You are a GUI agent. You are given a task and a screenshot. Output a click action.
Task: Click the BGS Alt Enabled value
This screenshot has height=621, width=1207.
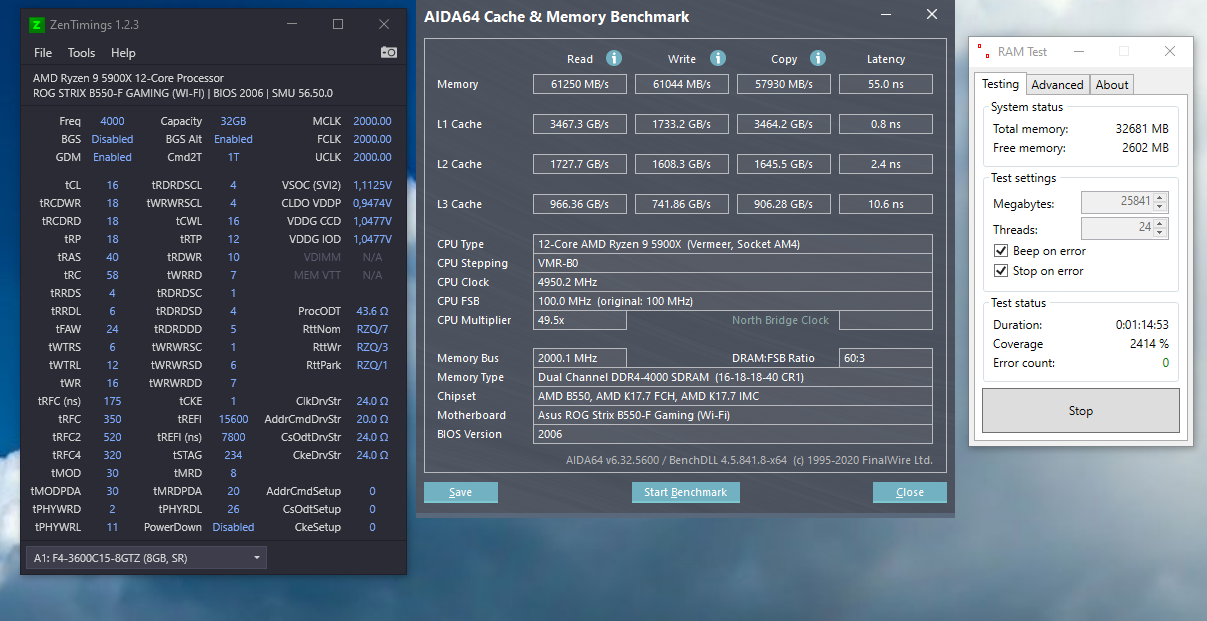pos(233,139)
